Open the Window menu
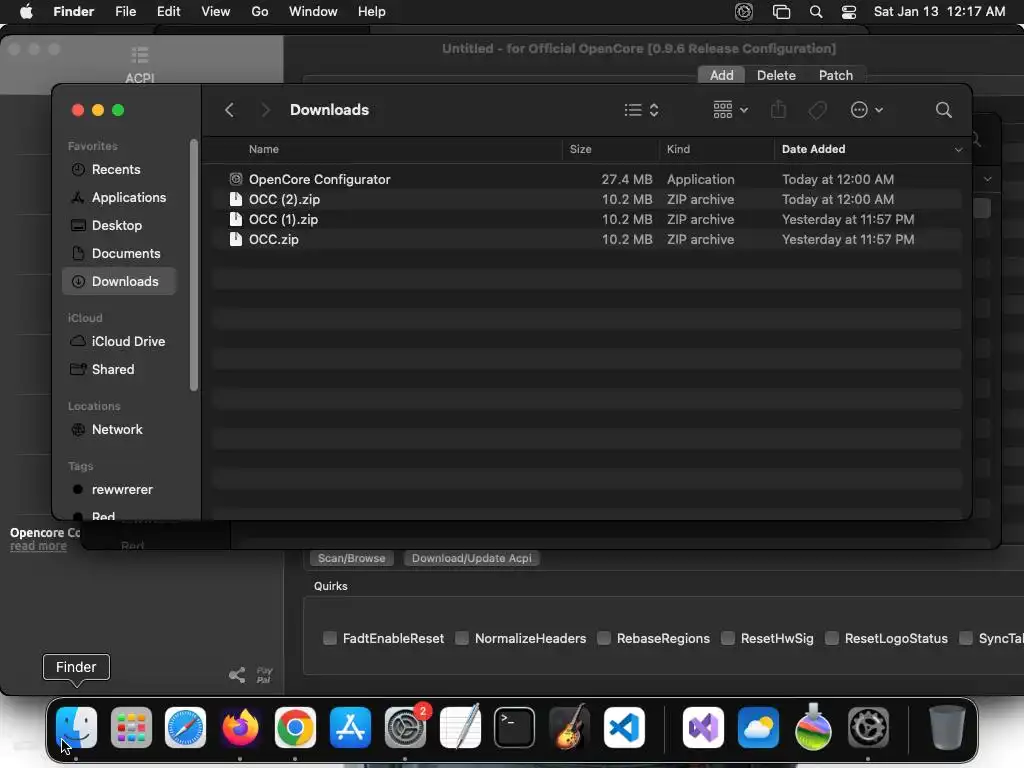 (313, 12)
